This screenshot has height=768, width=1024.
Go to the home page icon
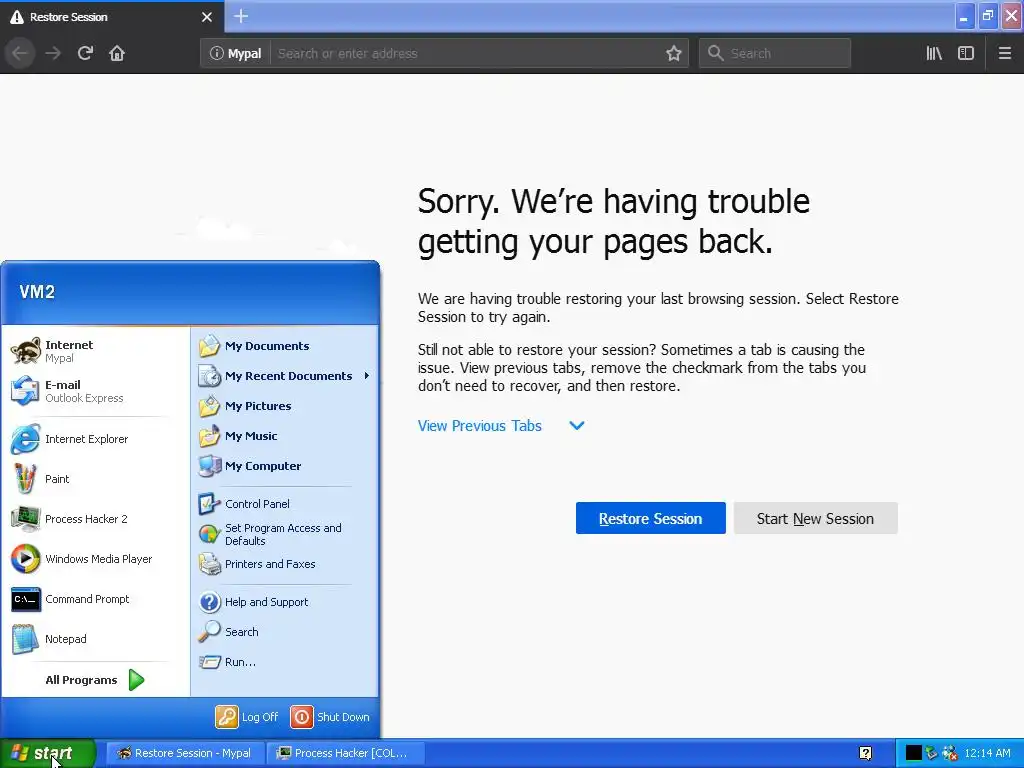click(117, 53)
